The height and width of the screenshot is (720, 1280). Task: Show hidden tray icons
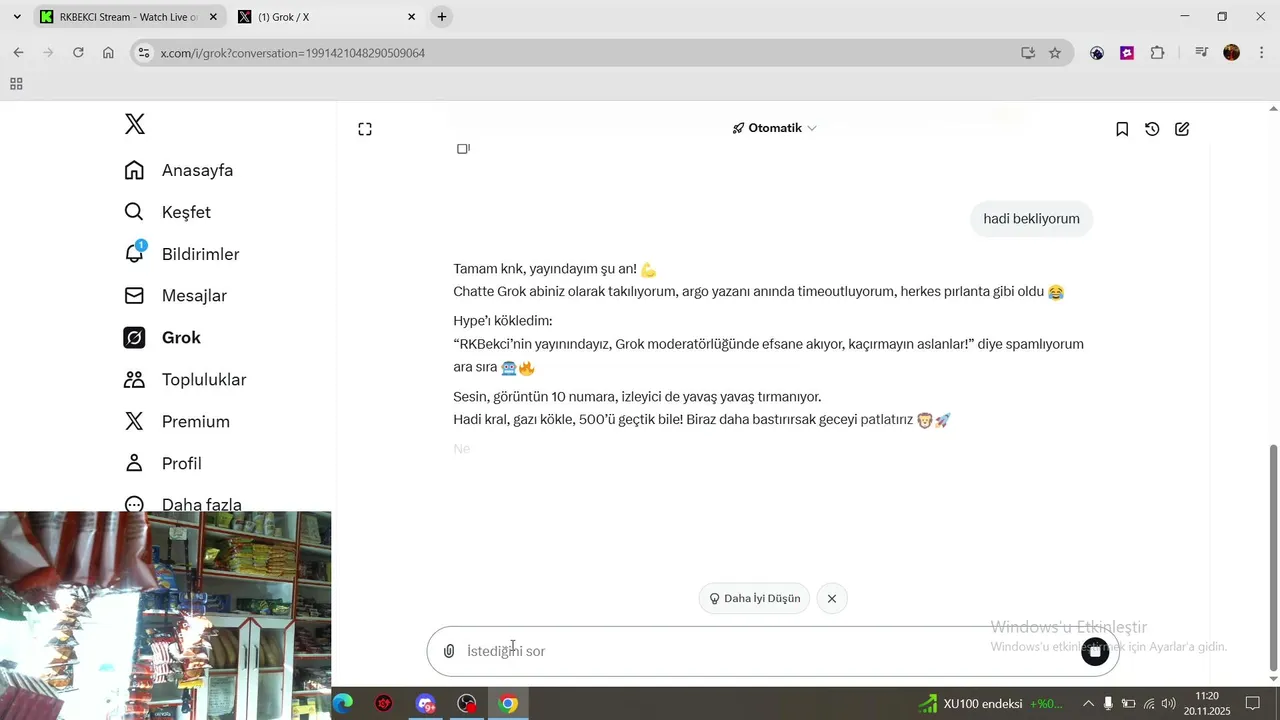(x=1088, y=704)
